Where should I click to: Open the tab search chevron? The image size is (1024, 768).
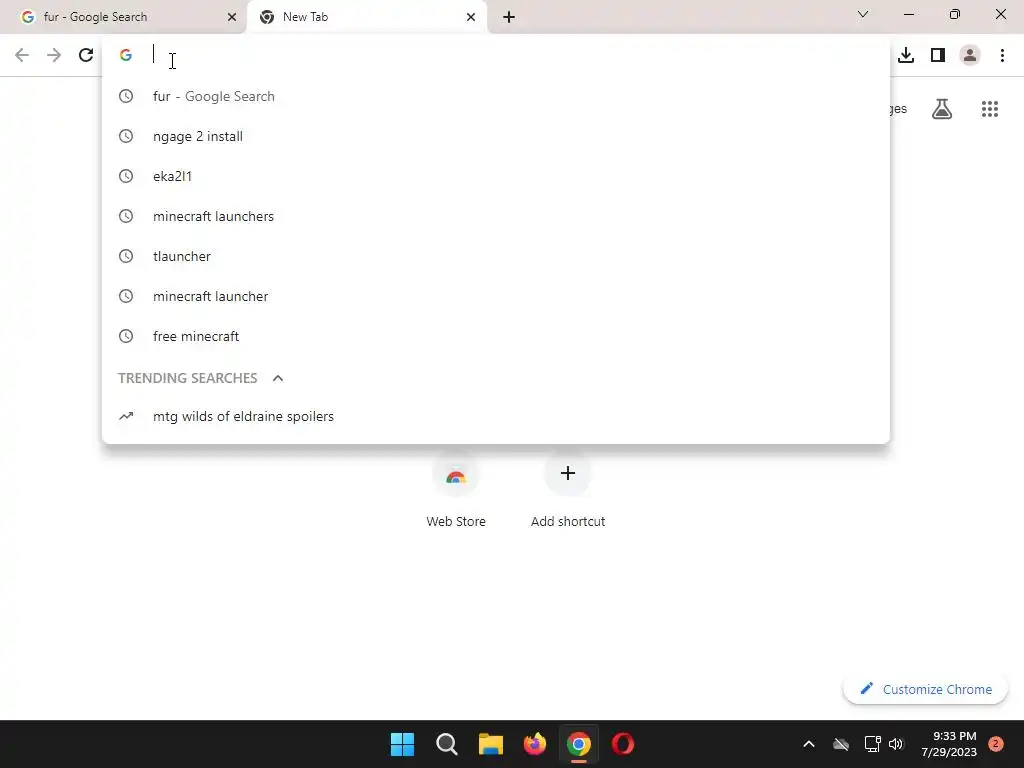pos(863,14)
